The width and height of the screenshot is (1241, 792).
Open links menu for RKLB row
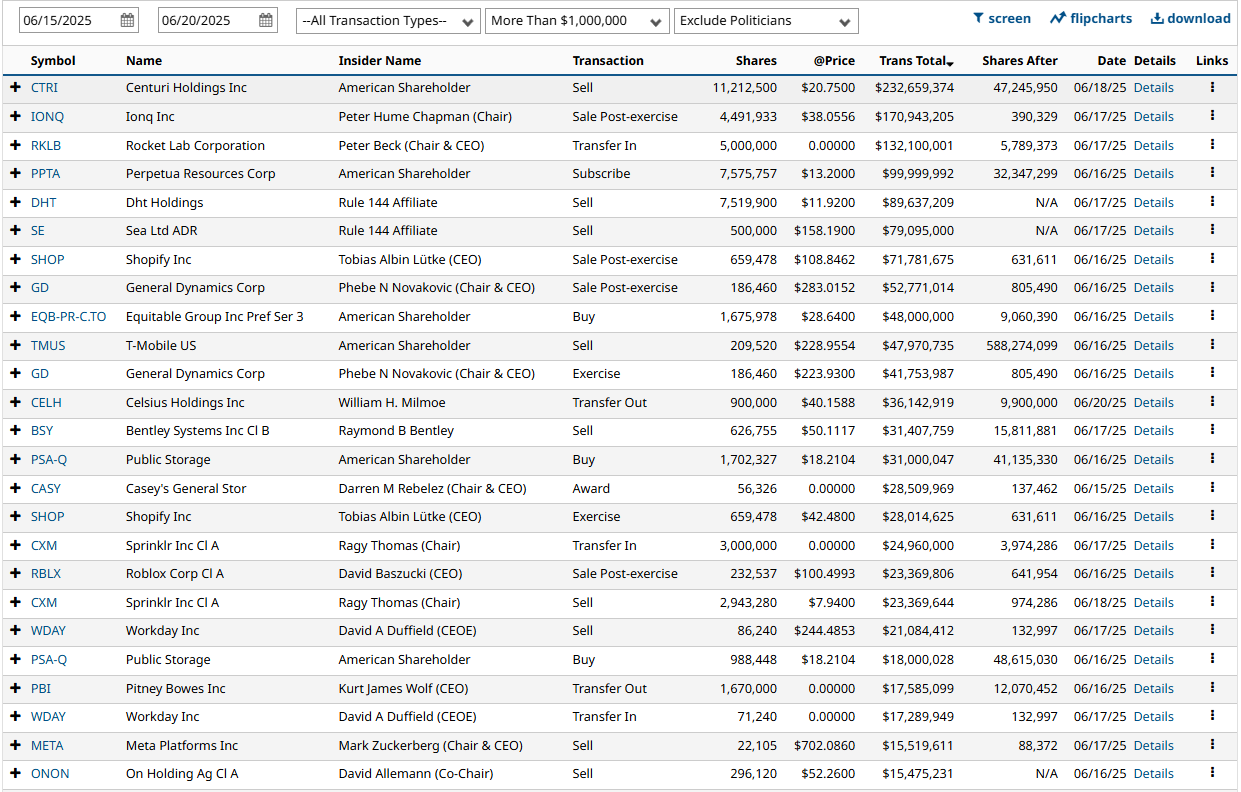click(x=1212, y=145)
